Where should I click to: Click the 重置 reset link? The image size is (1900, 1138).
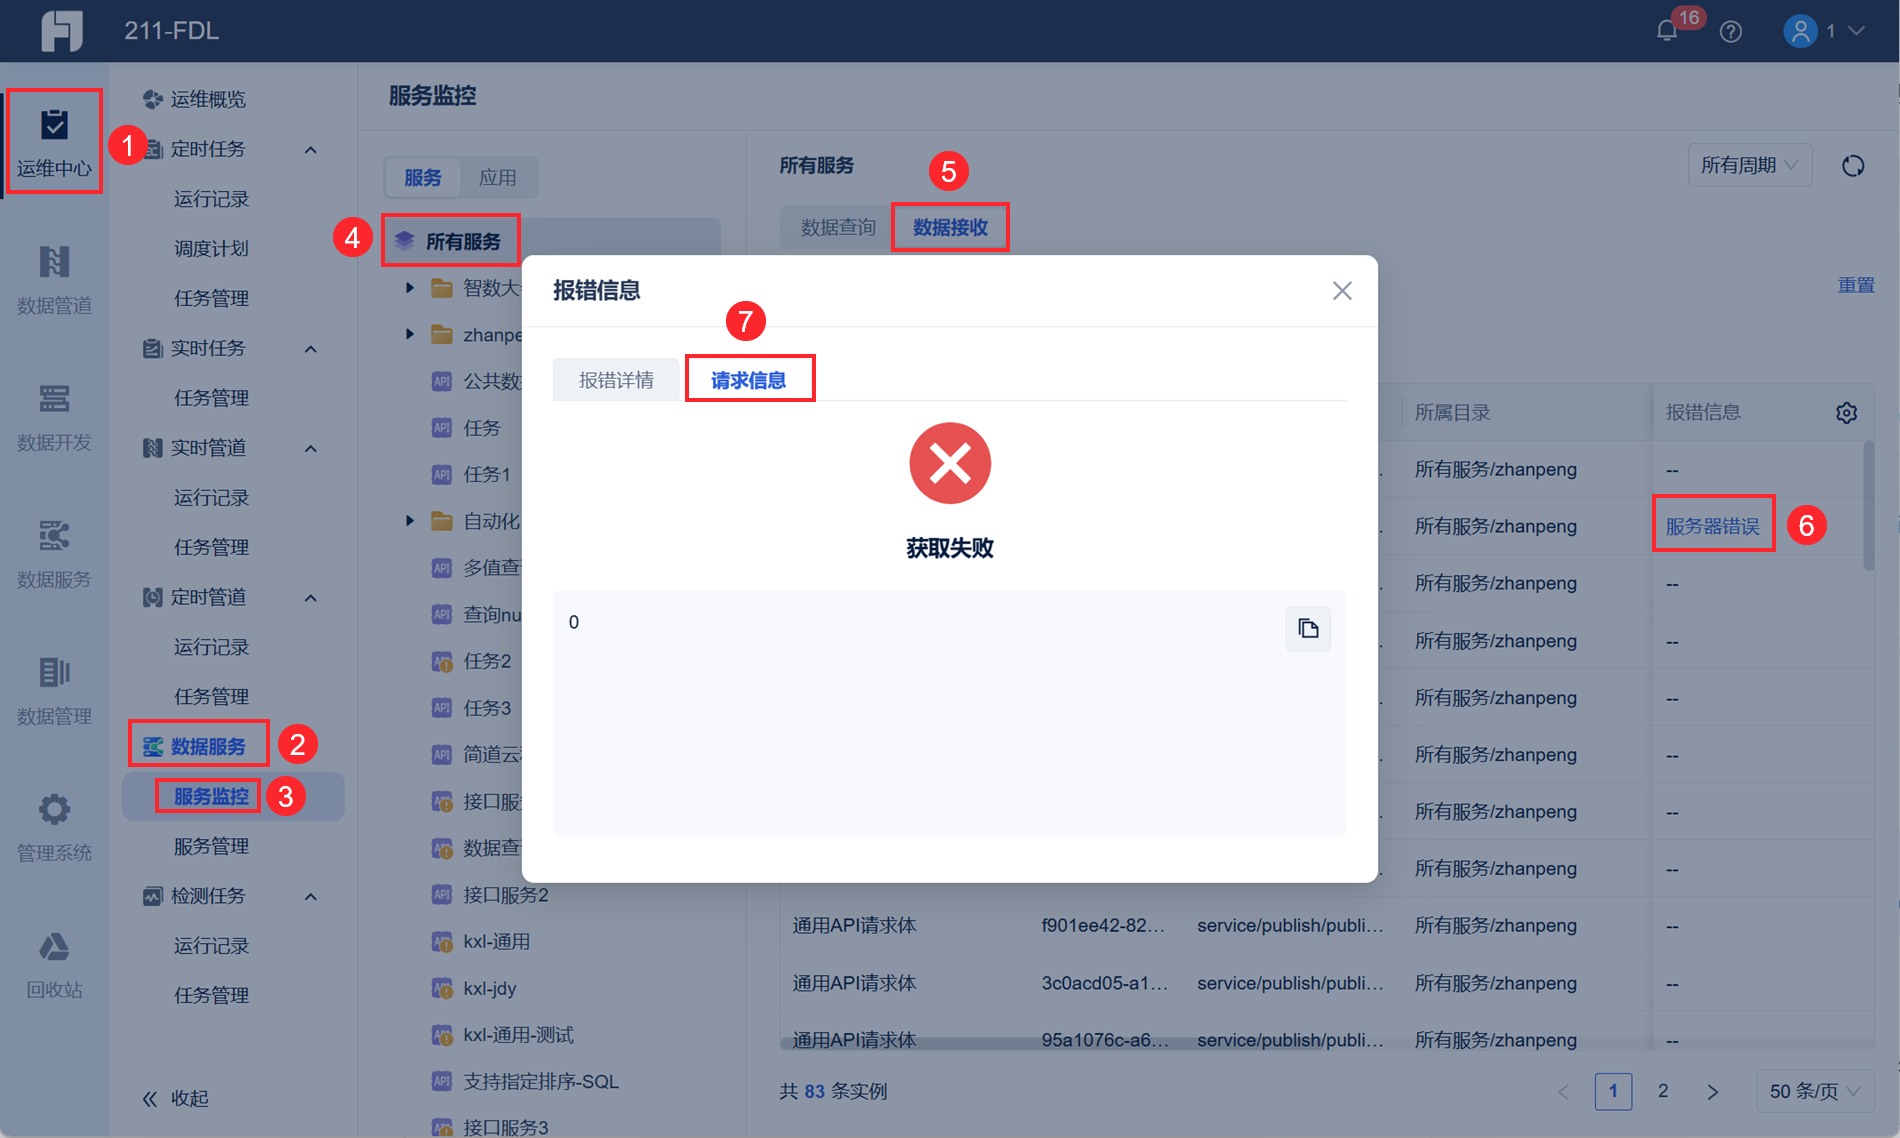1856,285
